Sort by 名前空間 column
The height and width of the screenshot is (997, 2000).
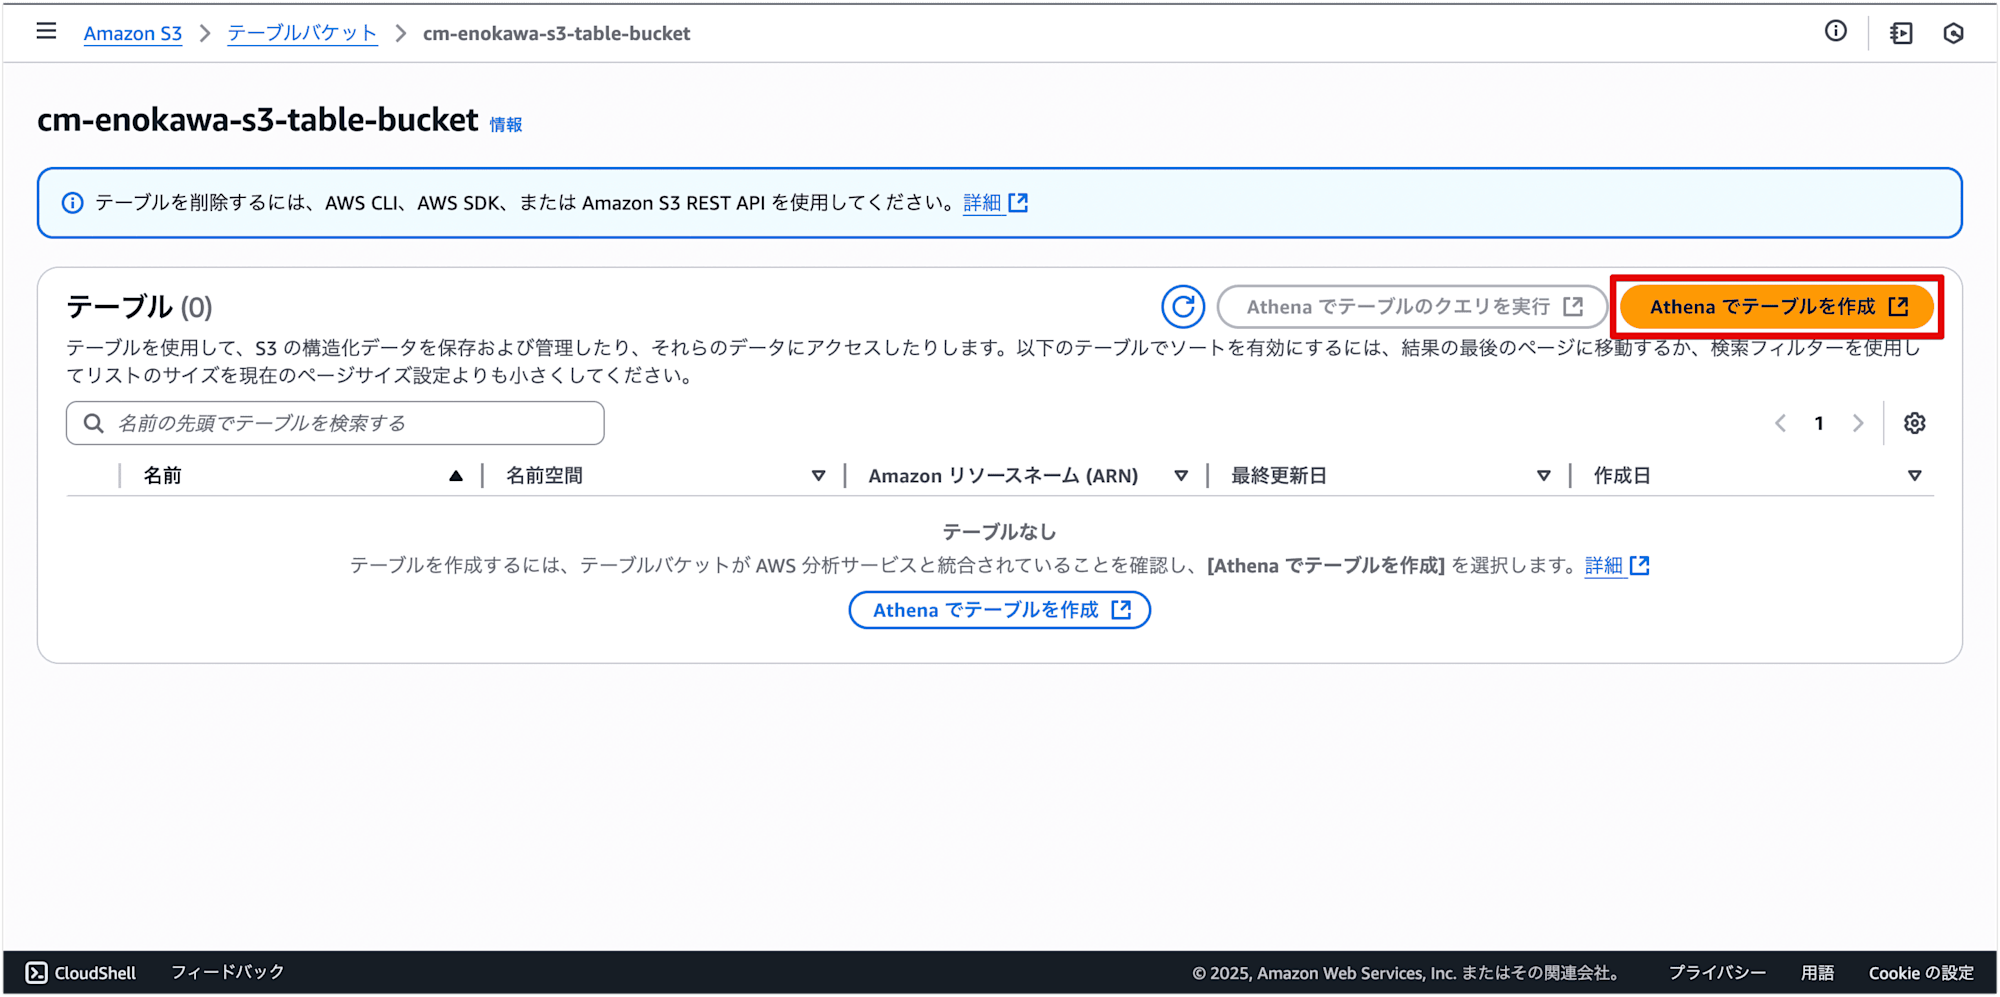(818, 476)
